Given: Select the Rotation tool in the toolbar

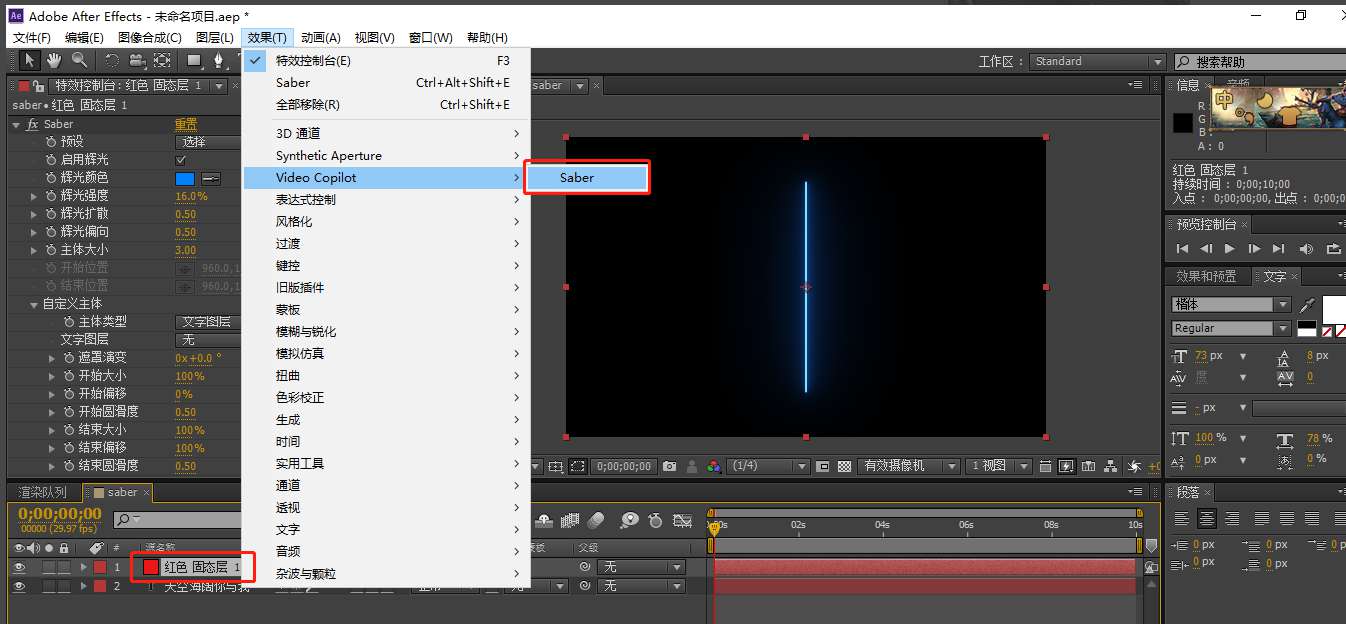Looking at the screenshot, I should pyautogui.click(x=112, y=61).
